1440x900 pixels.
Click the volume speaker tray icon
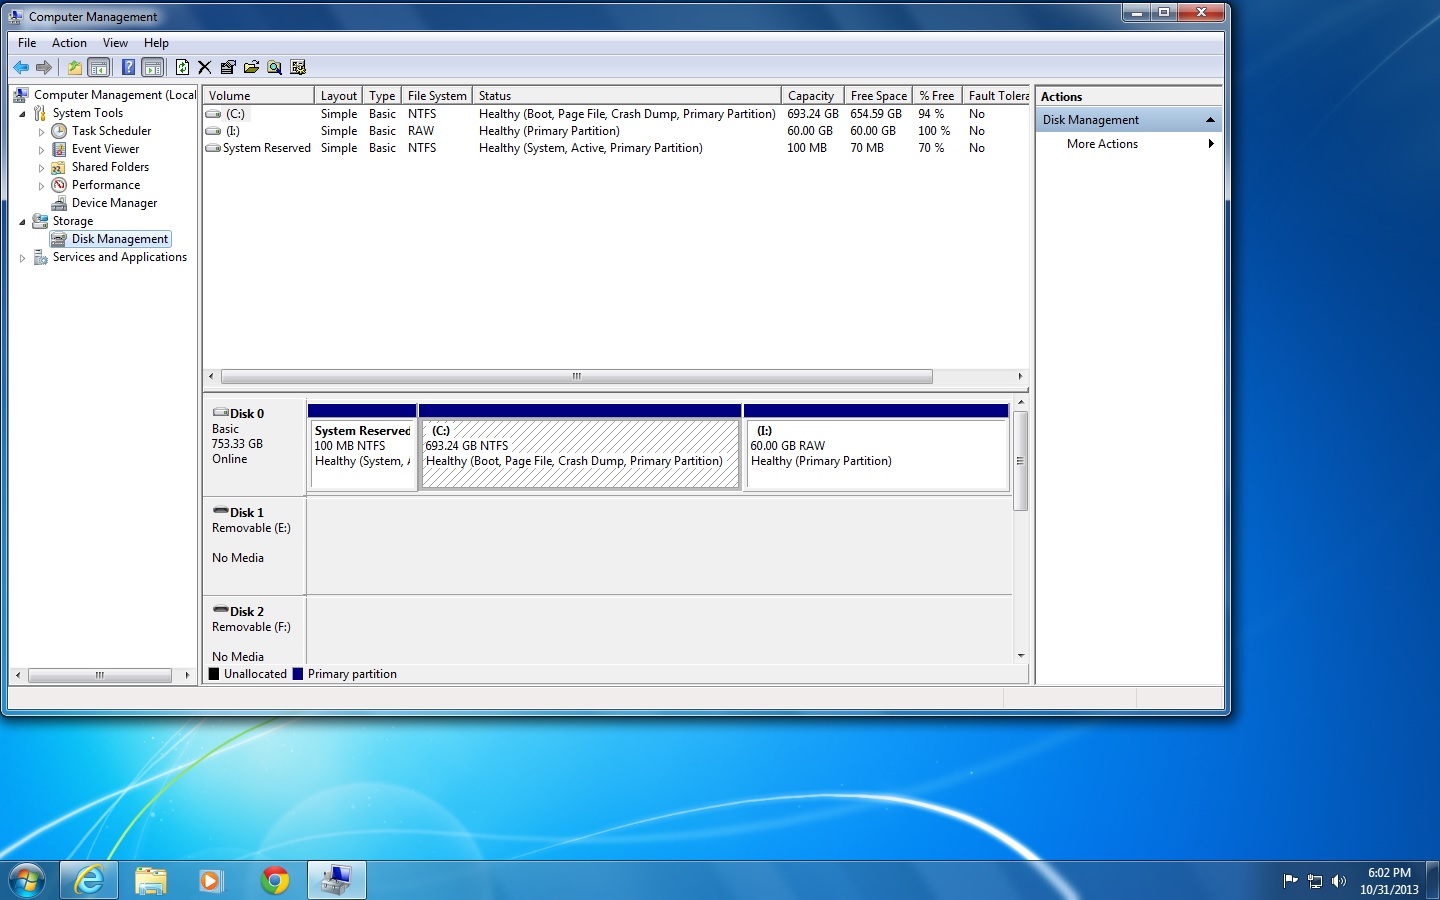(x=1339, y=881)
